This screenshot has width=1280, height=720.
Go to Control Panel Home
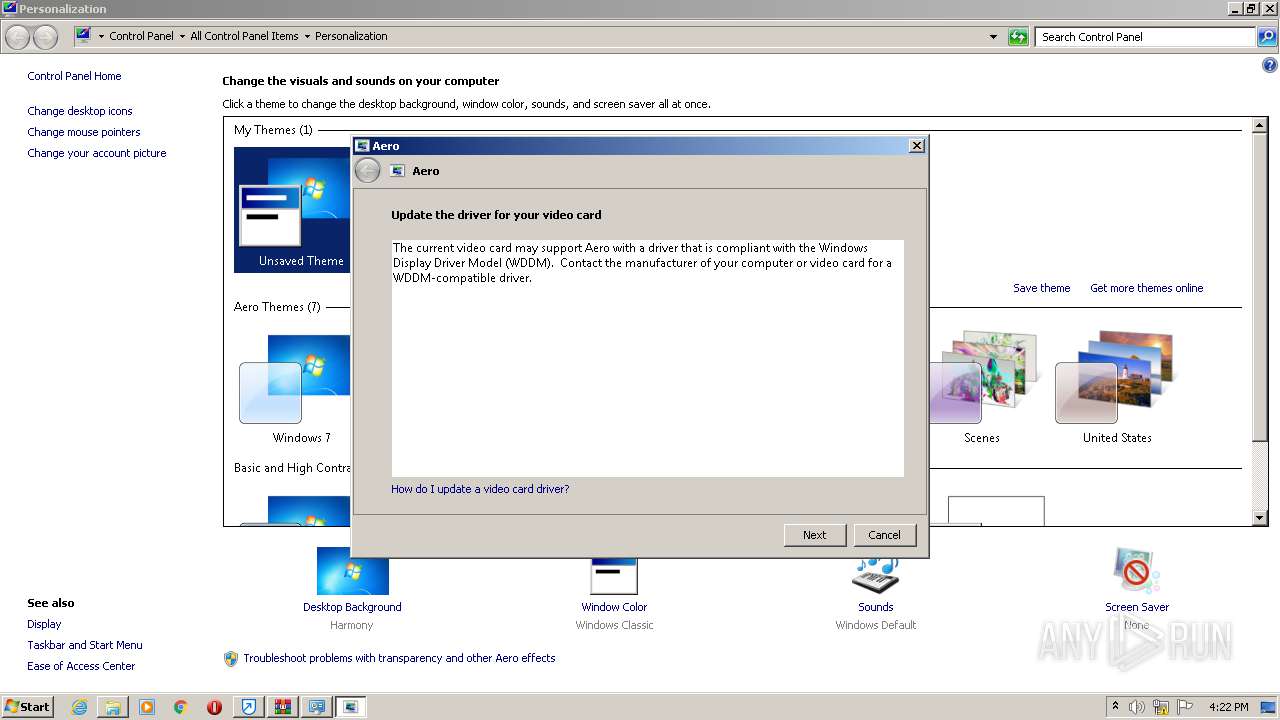74,76
